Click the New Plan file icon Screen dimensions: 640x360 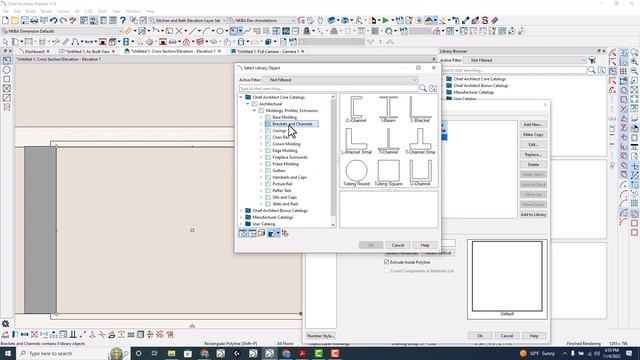coord(5,20)
